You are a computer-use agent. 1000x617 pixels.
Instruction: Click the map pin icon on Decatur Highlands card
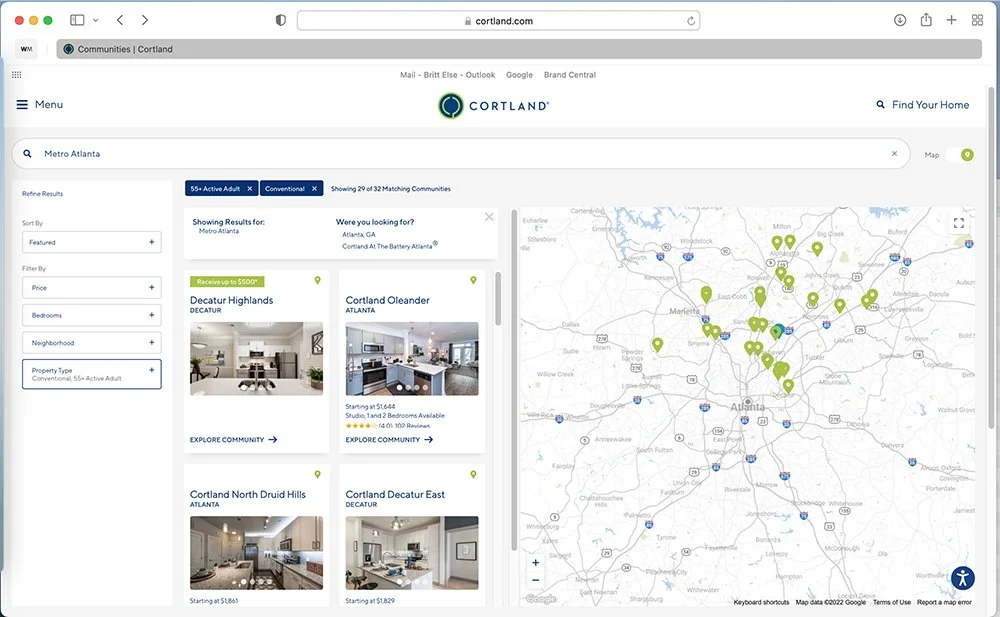(318, 280)
